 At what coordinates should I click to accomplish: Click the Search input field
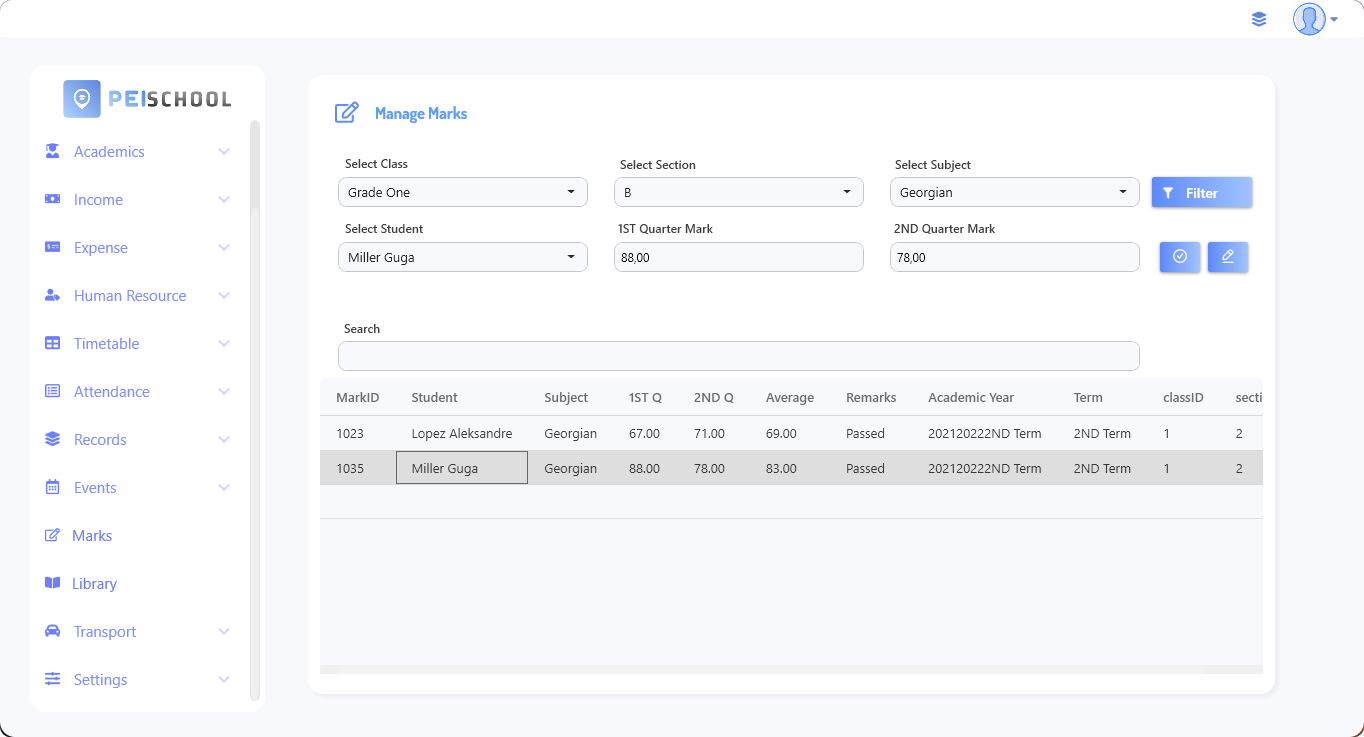(738, 356)
